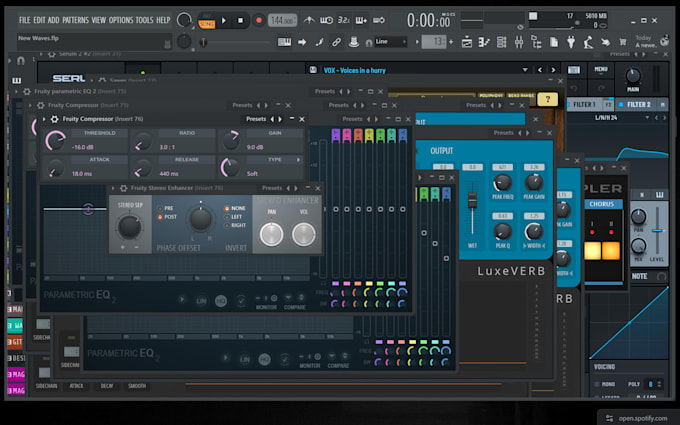680x425 pixels.
Task: Toggle HQ button in front Parametric EQ 2
Action: pos(221,301)
